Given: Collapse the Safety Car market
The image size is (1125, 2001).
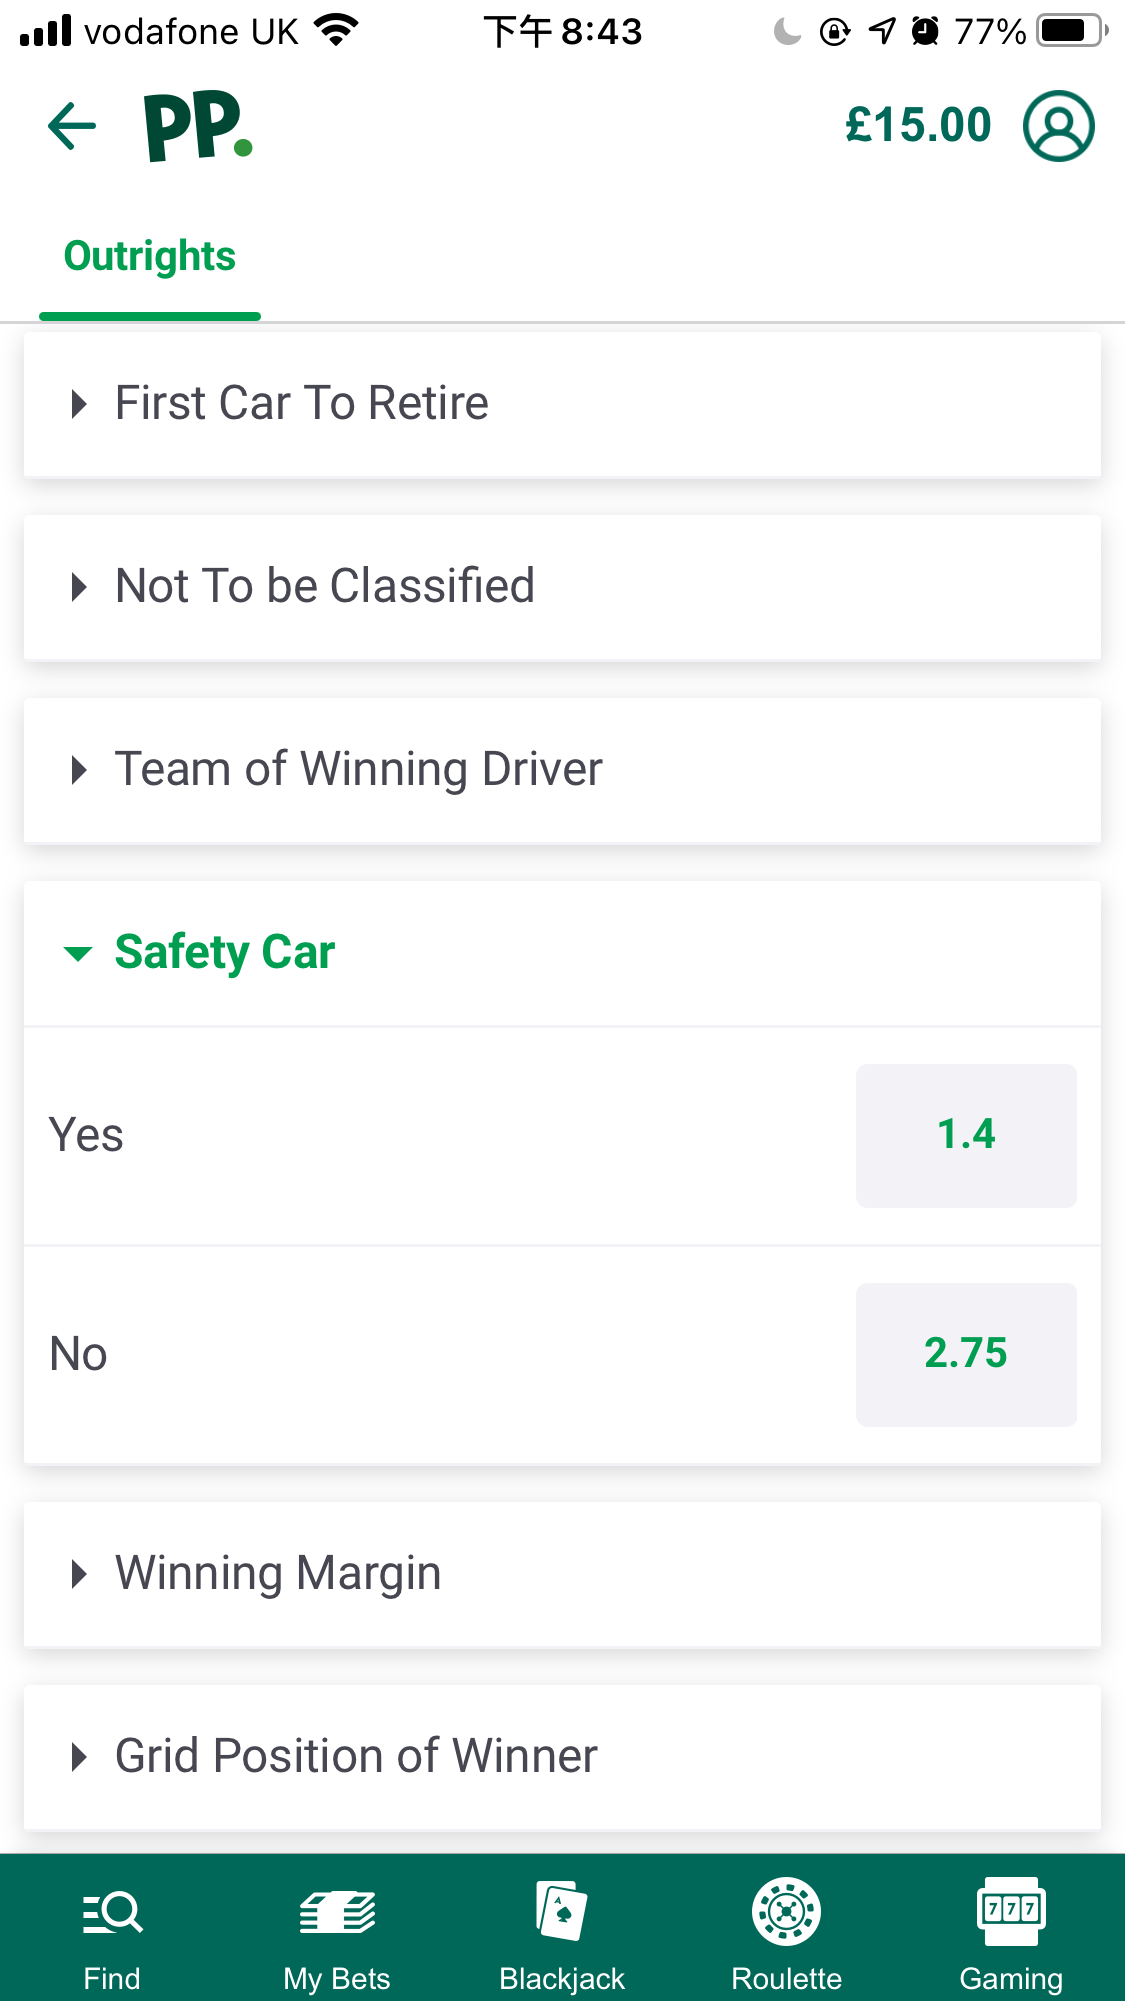Looking at the screenshot, I should [562, 953].
